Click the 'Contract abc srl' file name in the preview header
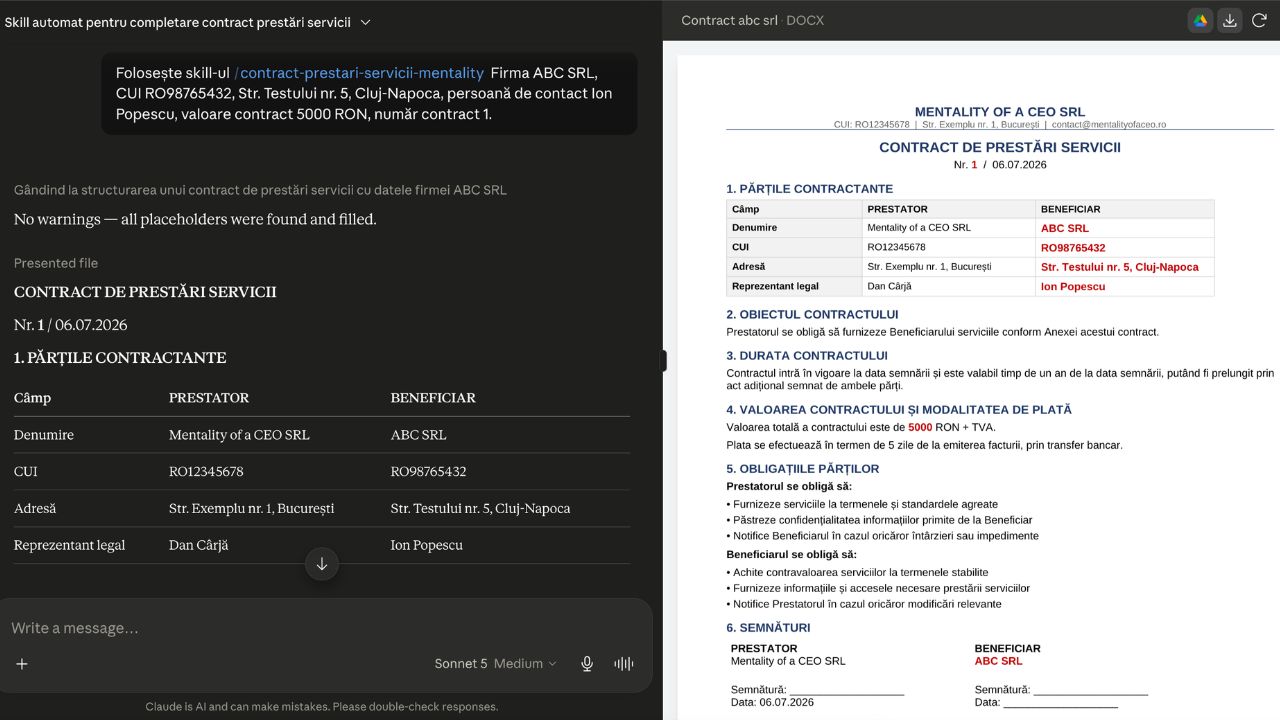The width and height of the screenshot is (1280, 720). [x=729, y=20]
